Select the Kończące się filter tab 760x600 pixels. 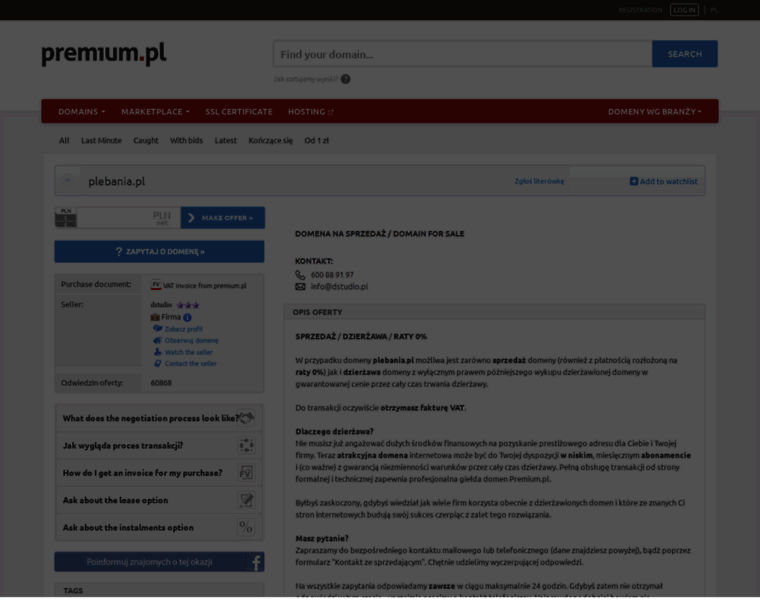(270, 141)
